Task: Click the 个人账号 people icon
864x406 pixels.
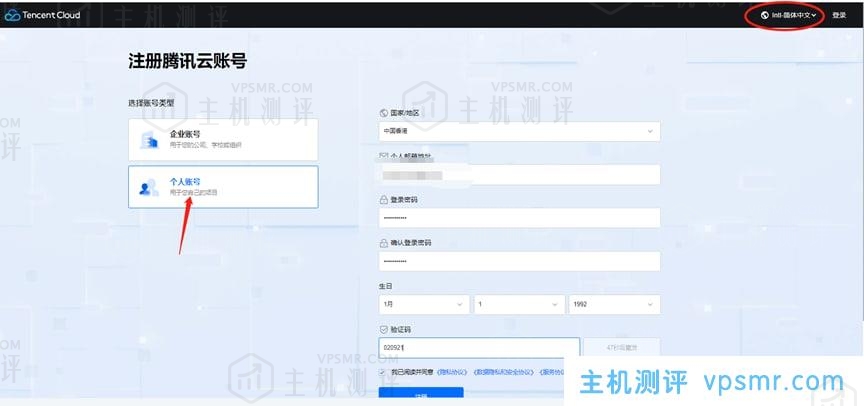Action: [149, 187]
